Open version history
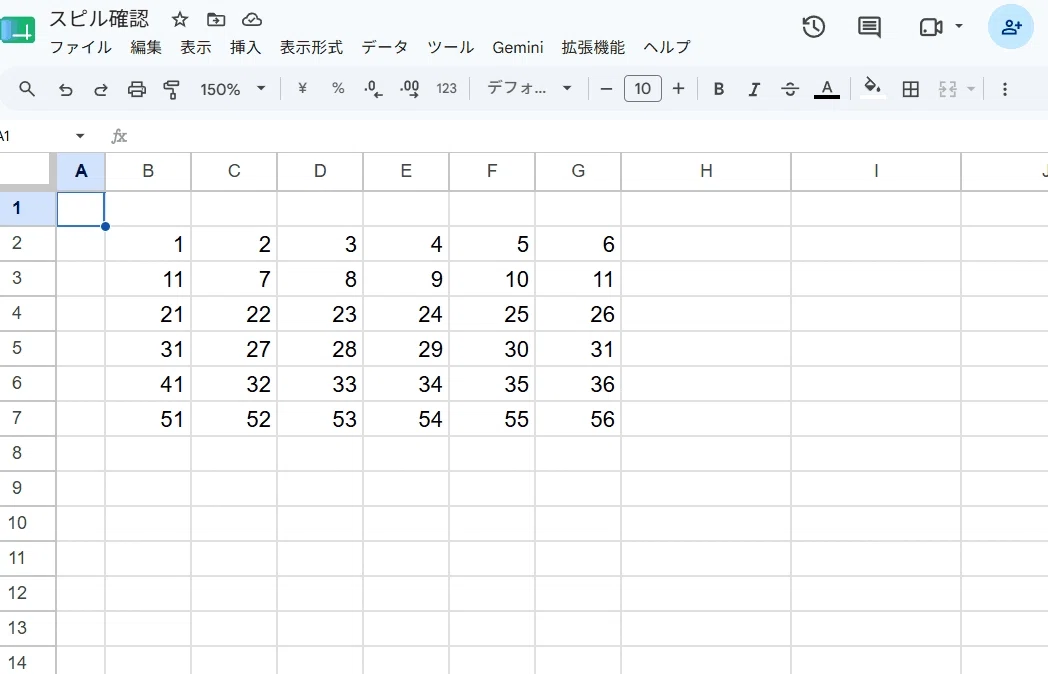The image size is (1048, 674). 813,27
